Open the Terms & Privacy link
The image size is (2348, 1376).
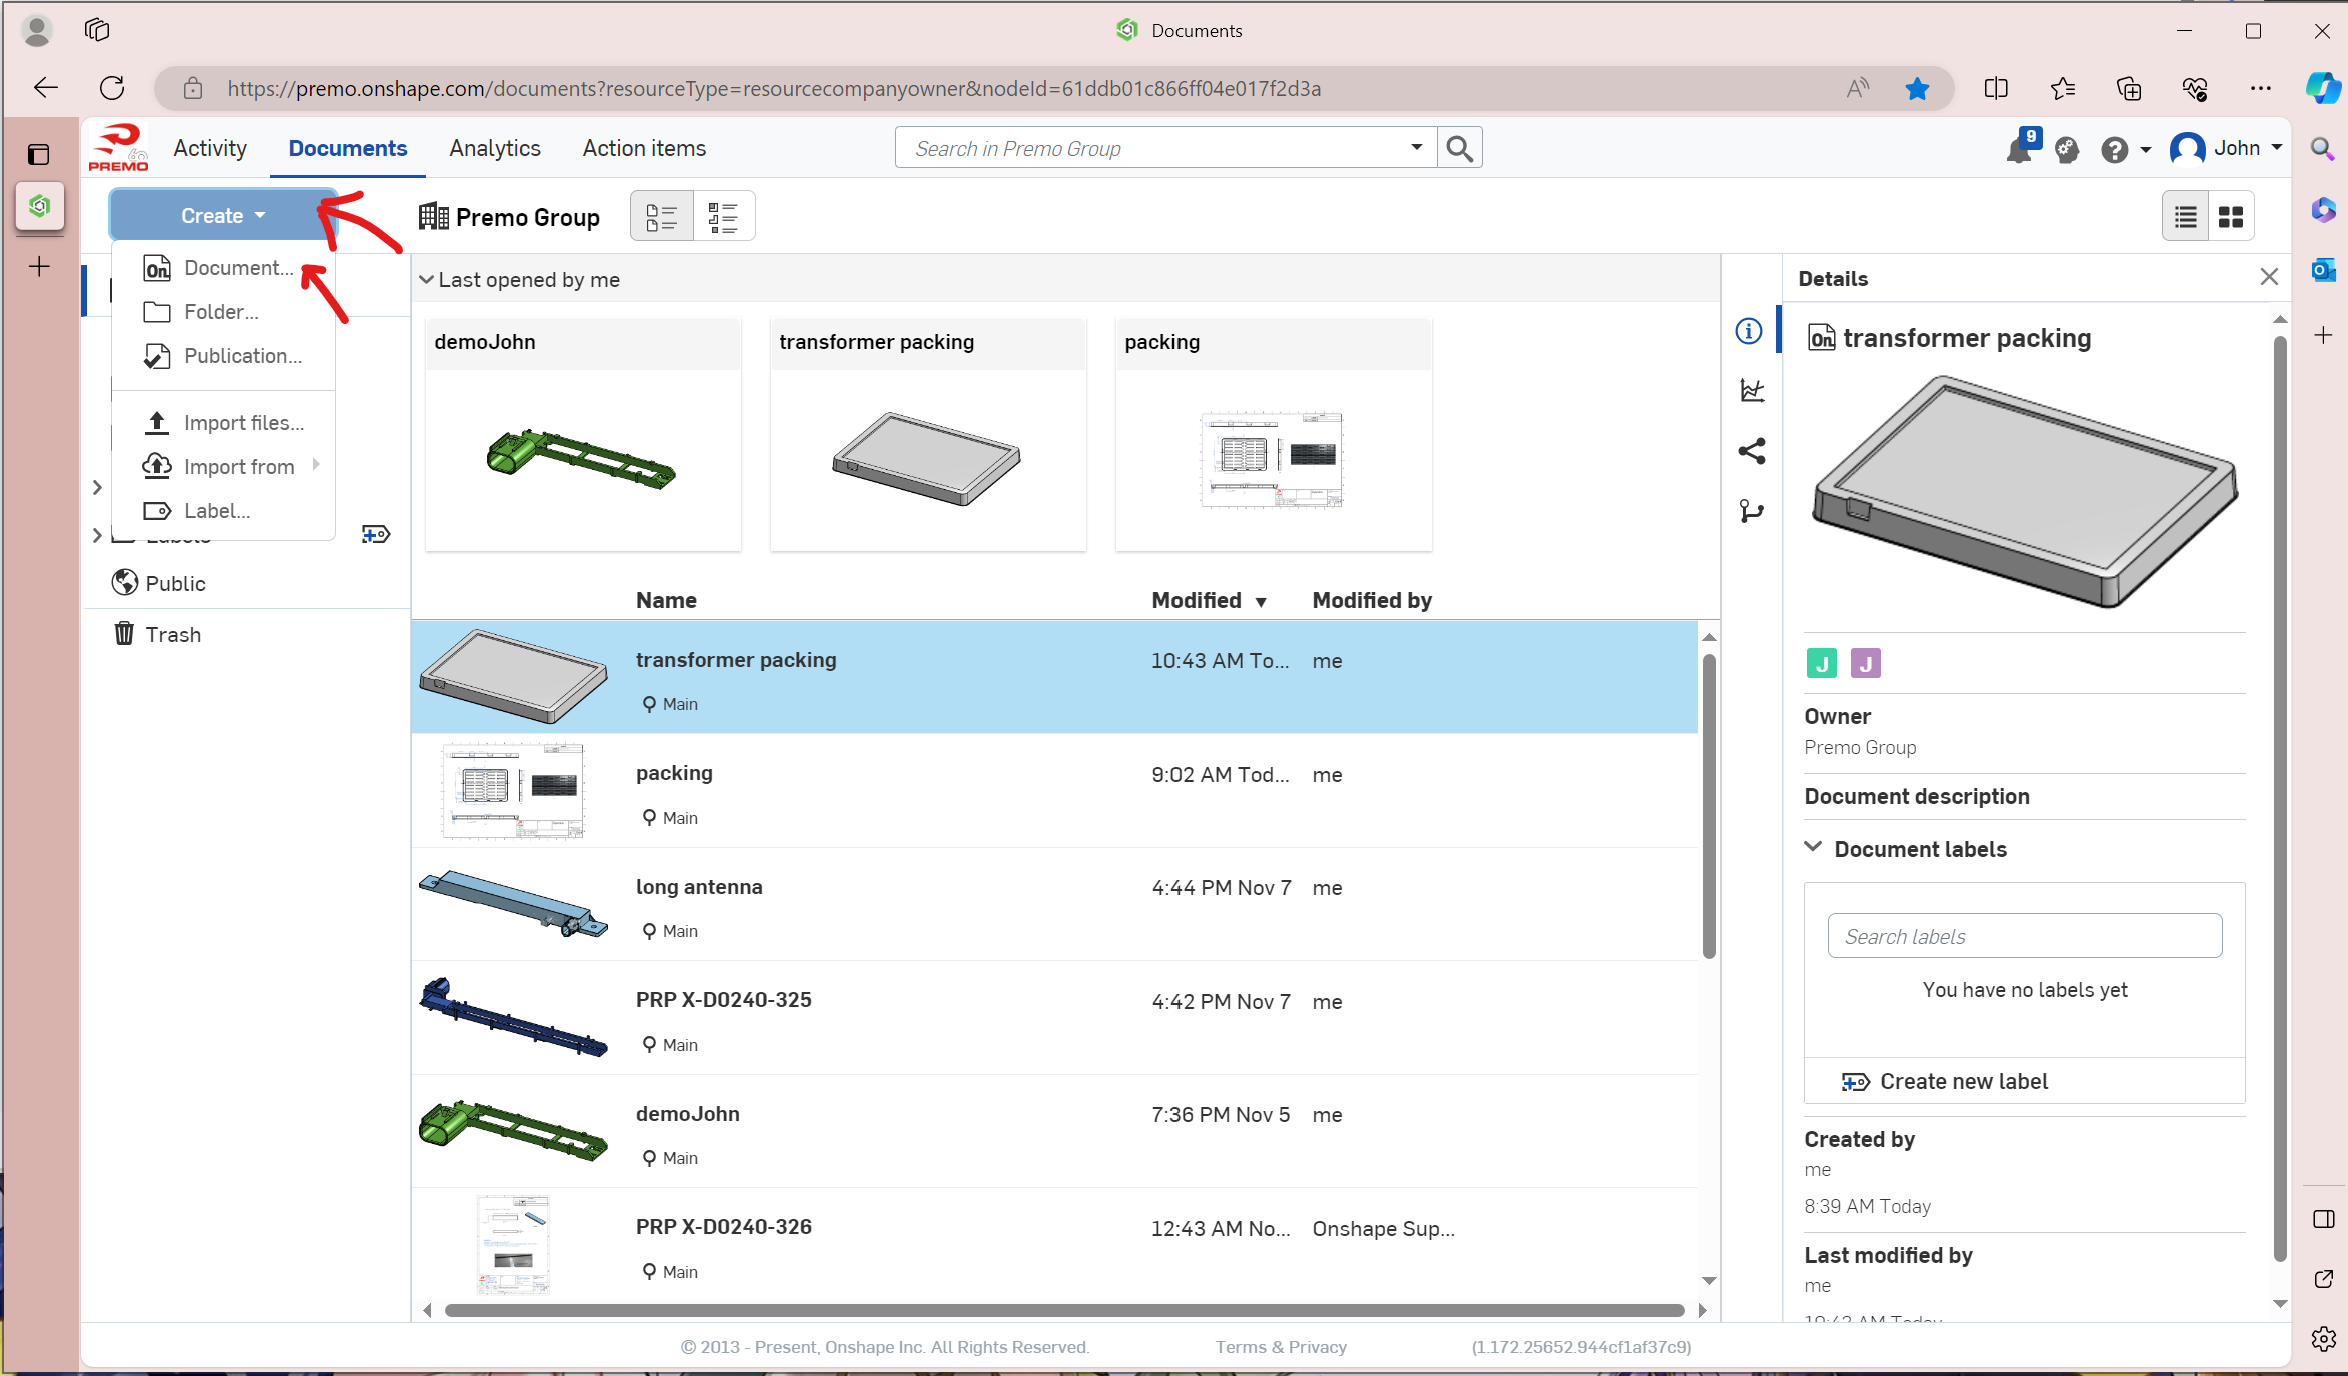tap(1281, 1347)
